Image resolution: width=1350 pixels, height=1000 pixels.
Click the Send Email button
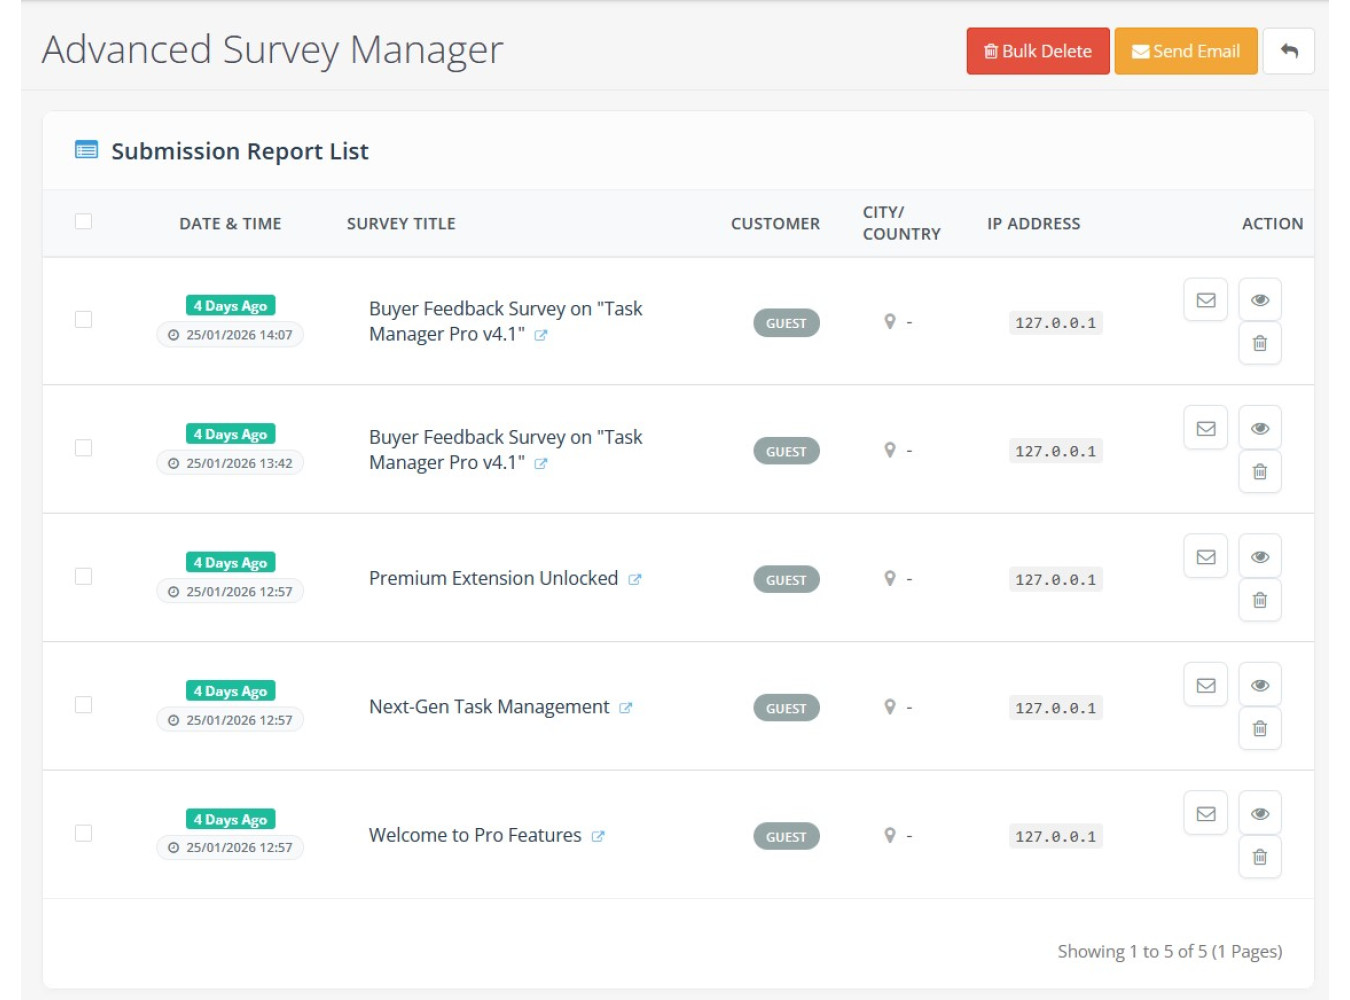coord(1185,51)
